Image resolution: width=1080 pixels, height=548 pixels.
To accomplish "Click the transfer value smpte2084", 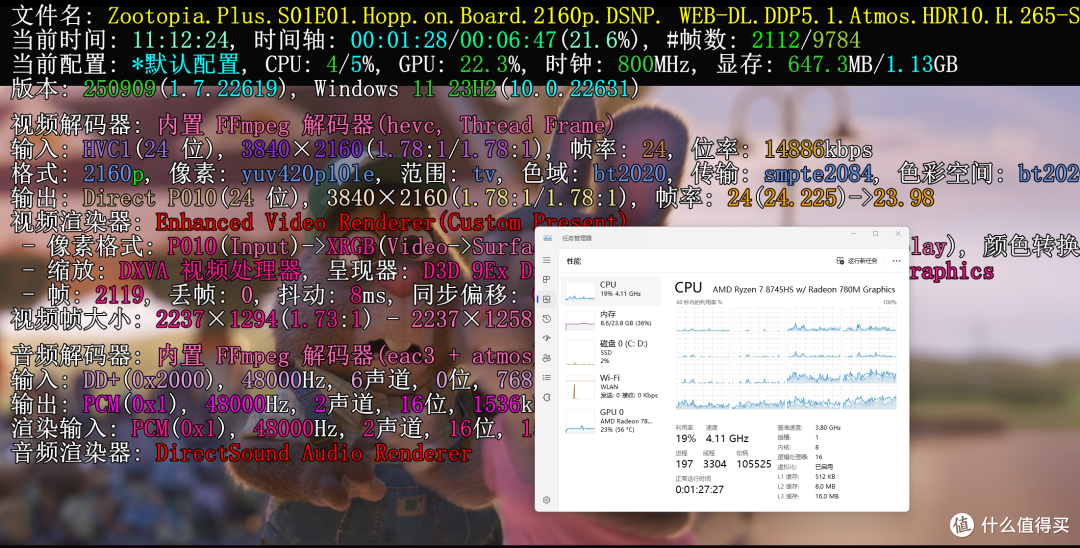I will coord(818,173).
